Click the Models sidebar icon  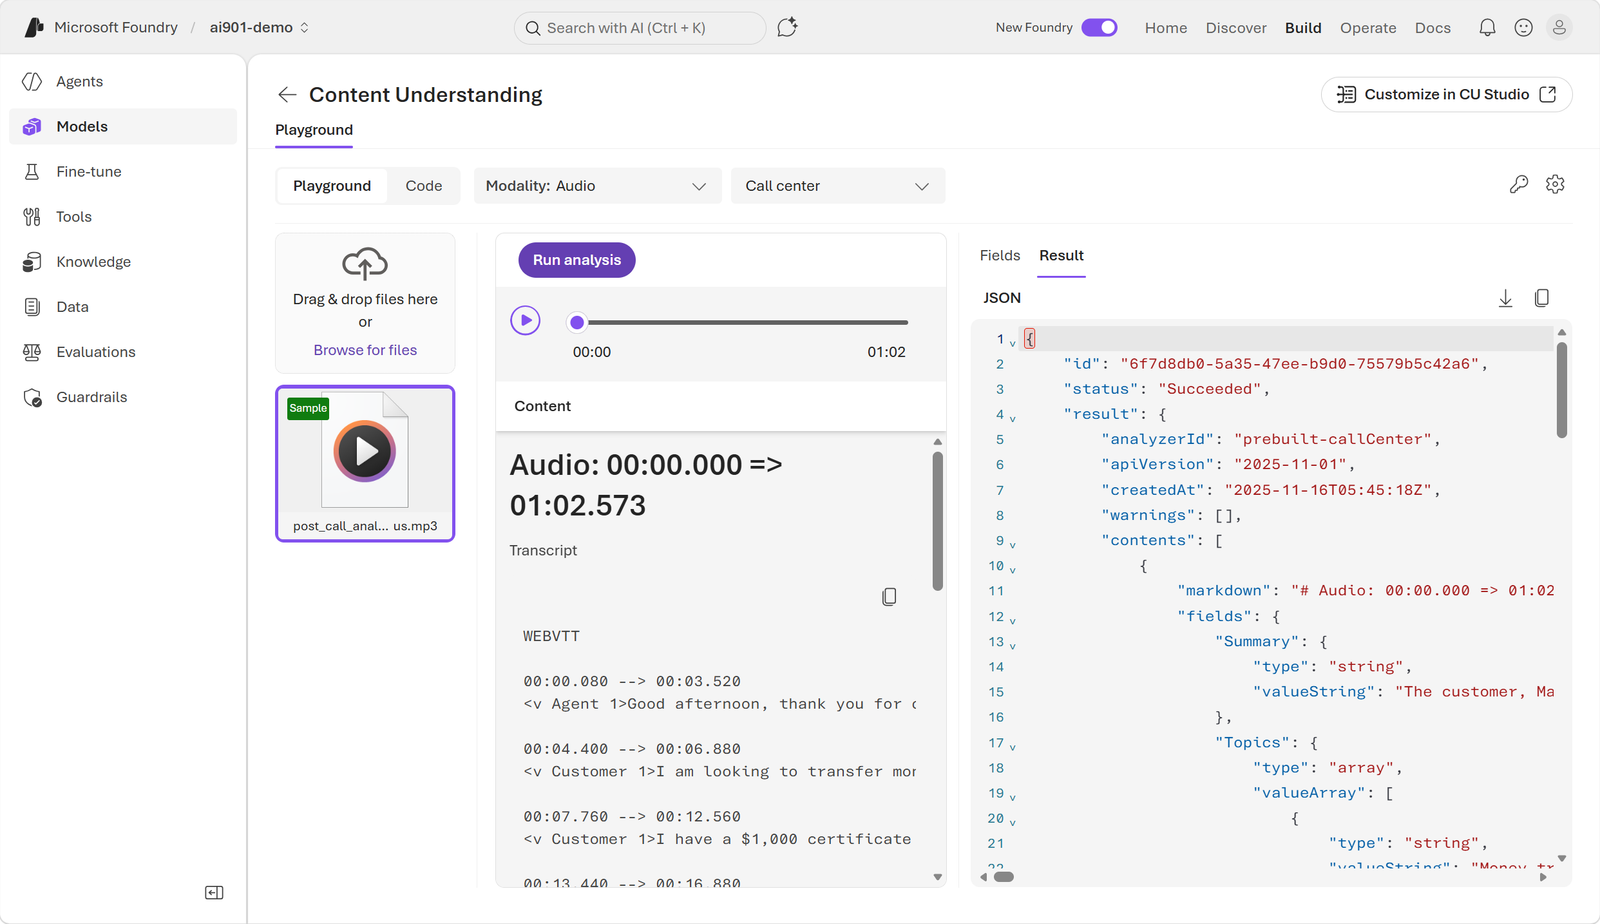pyautogui.click(x=32, y=126)
